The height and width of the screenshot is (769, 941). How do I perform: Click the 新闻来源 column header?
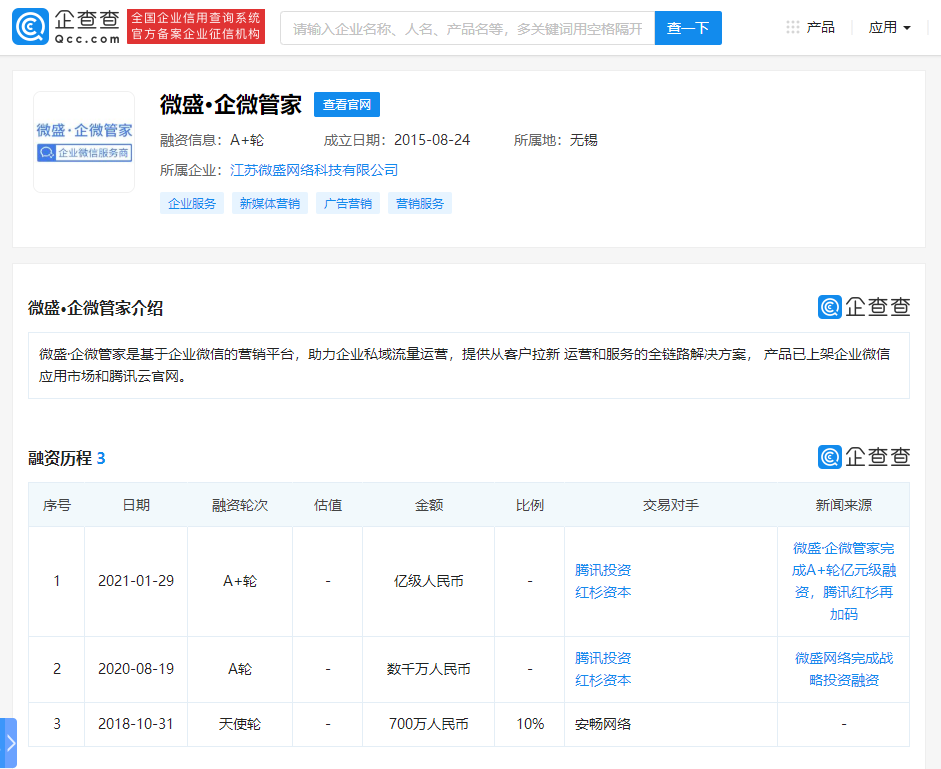coord(844,505)
